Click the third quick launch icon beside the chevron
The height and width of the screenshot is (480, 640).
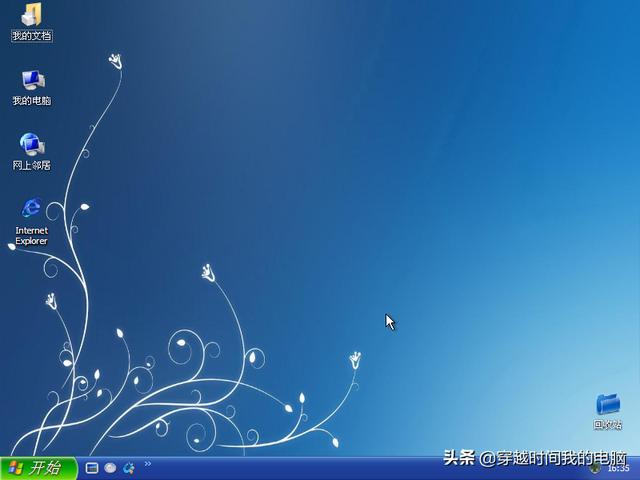[129, 468]
